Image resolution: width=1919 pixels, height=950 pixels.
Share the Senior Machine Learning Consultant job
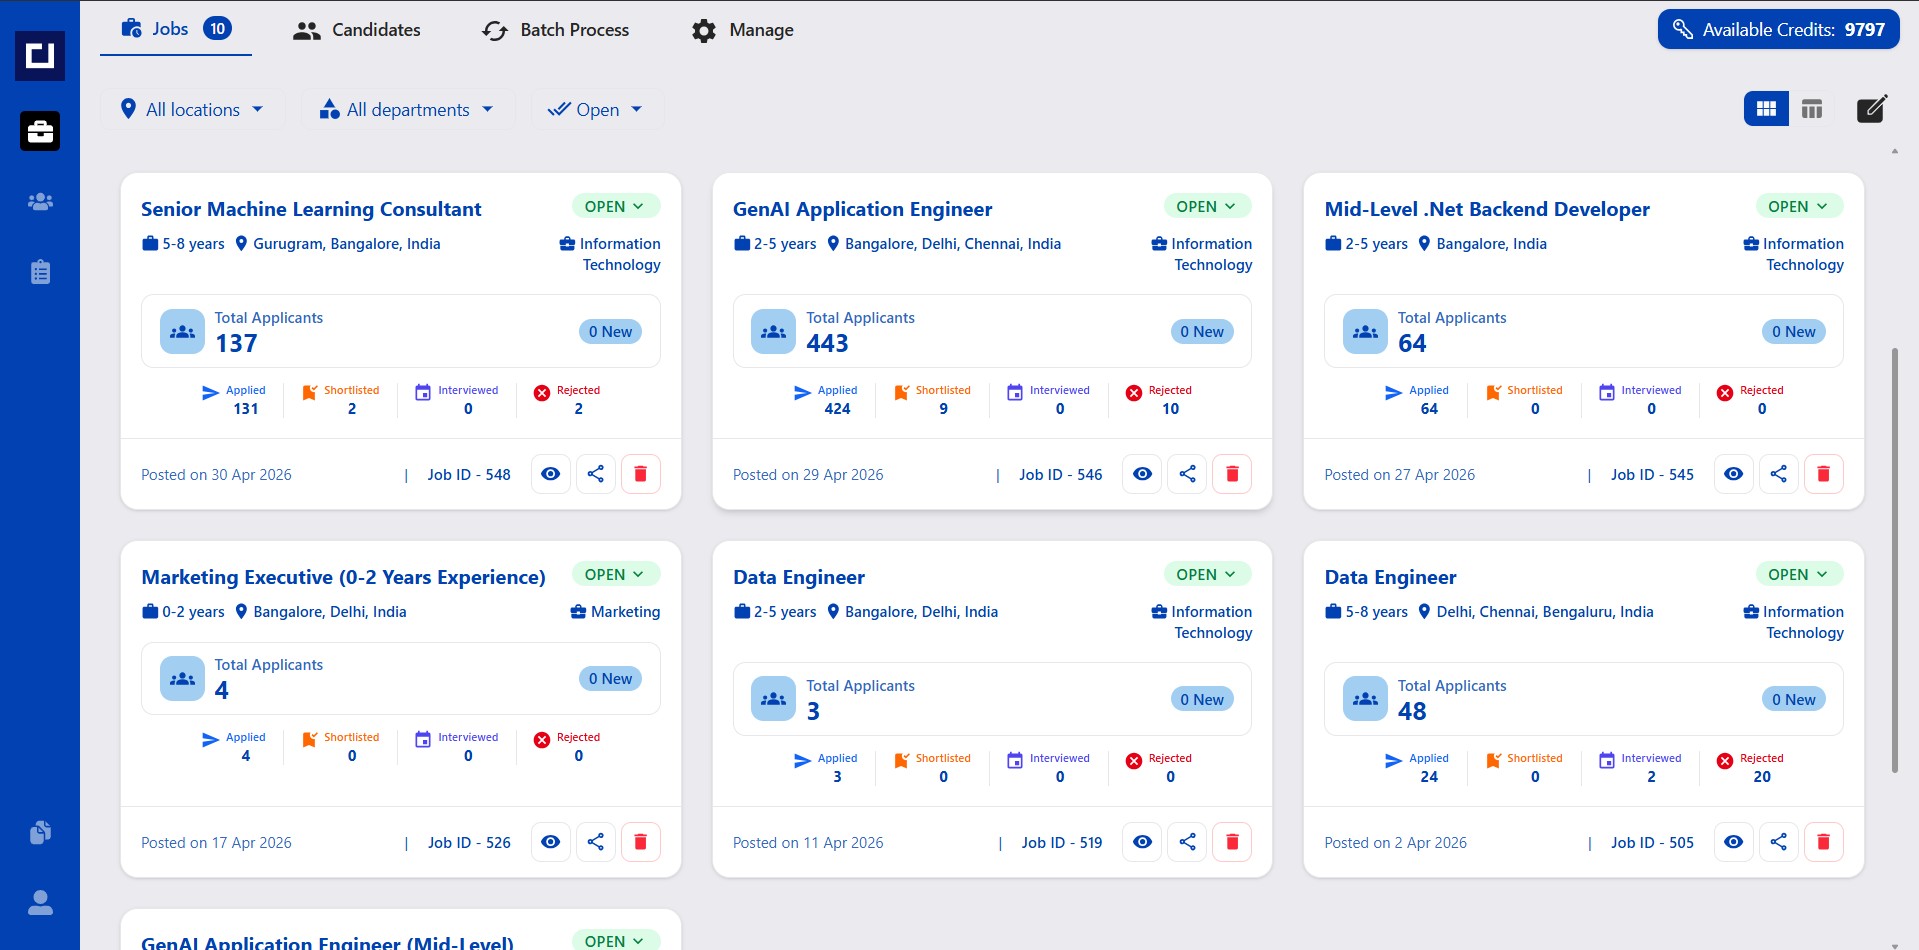coord(596,474)
